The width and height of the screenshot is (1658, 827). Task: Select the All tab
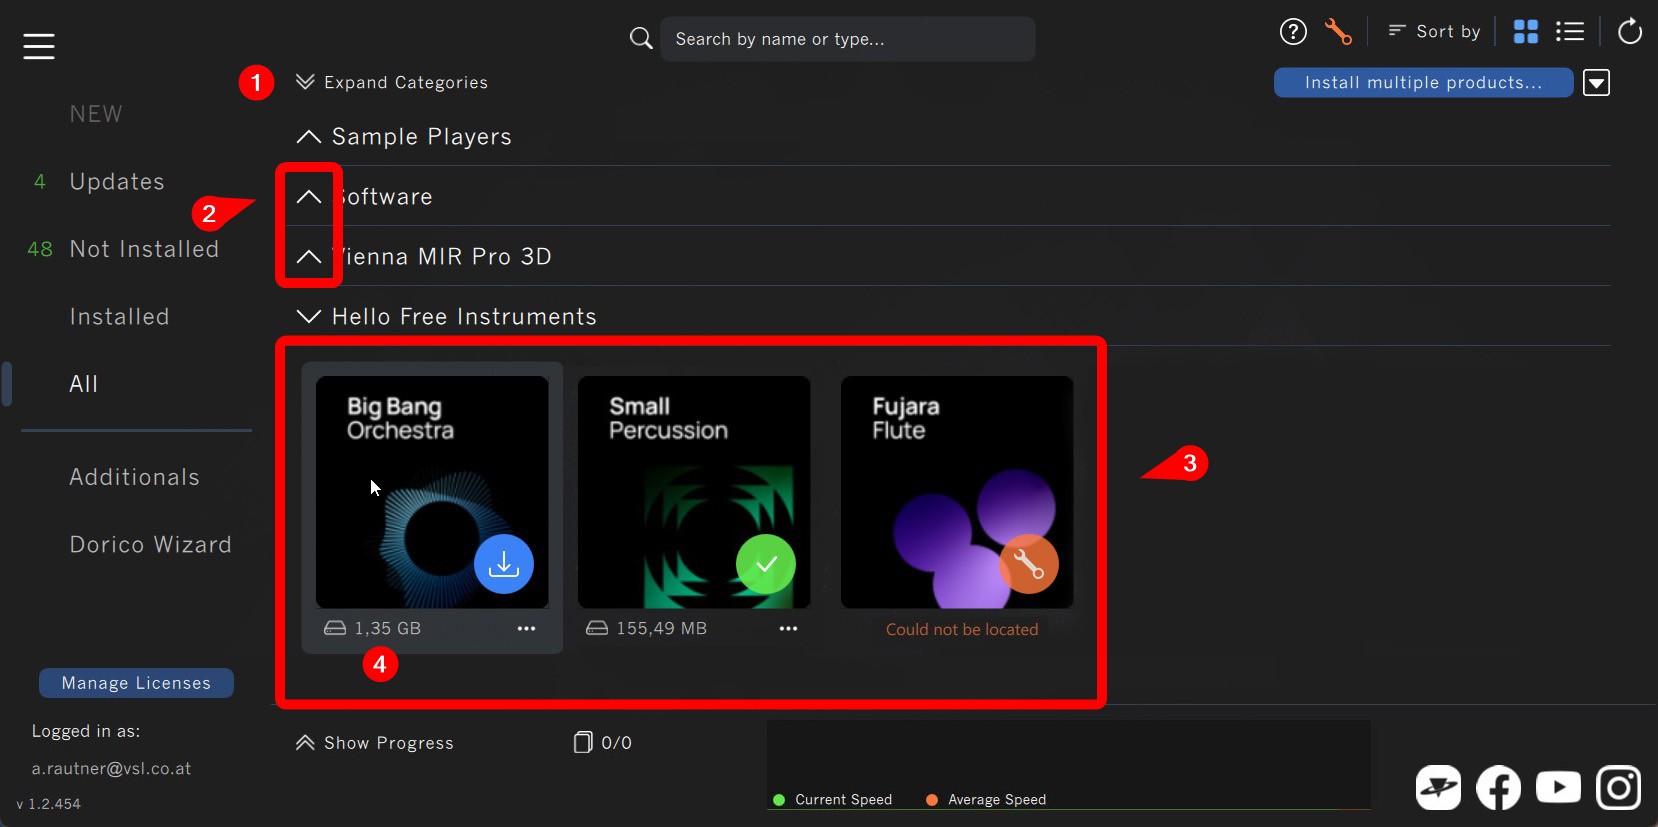pos(84,384)
